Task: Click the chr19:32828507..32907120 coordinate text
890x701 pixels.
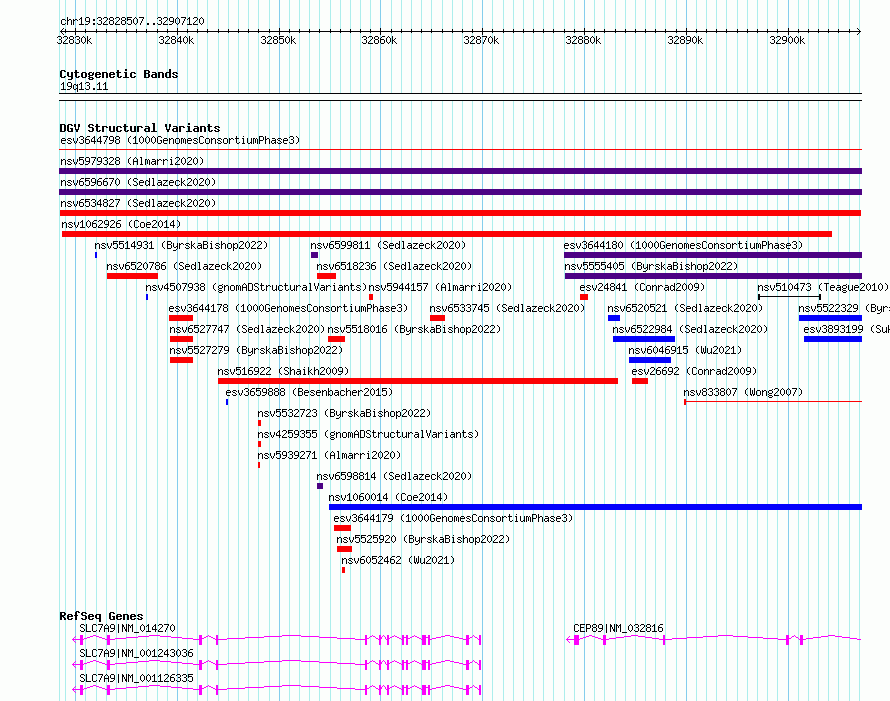Action: point(132,22)
